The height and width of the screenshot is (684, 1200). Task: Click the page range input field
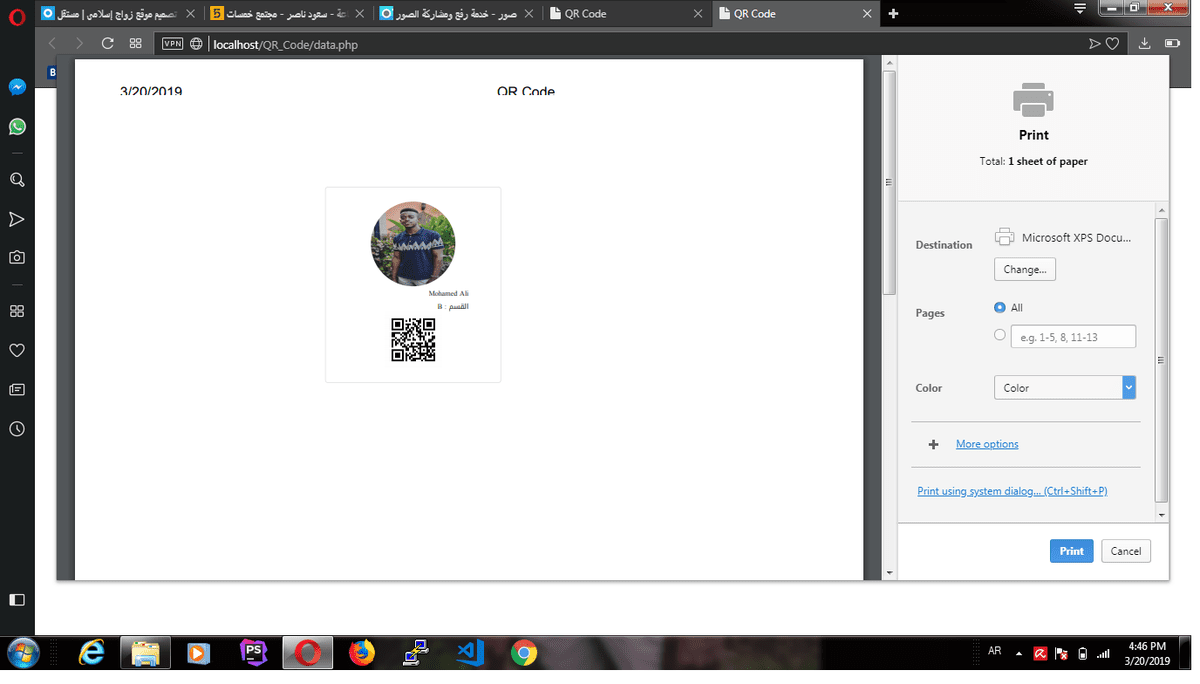coord(1073,337)
